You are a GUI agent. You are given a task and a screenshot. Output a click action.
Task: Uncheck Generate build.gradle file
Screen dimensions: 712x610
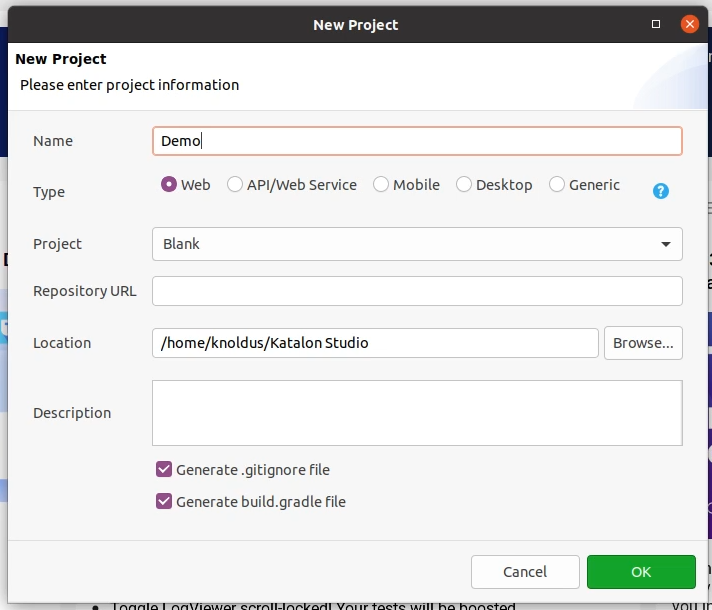tap(165, 501)
